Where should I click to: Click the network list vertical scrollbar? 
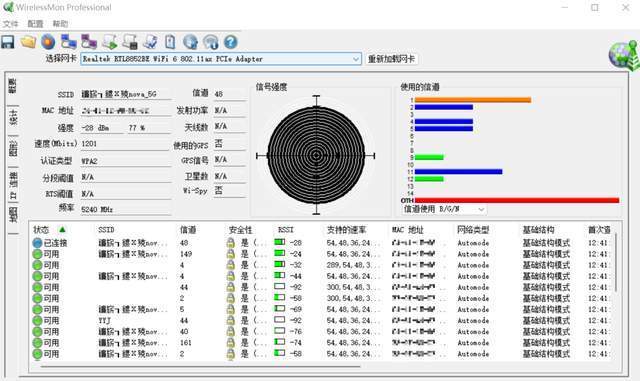click(616, 261)
